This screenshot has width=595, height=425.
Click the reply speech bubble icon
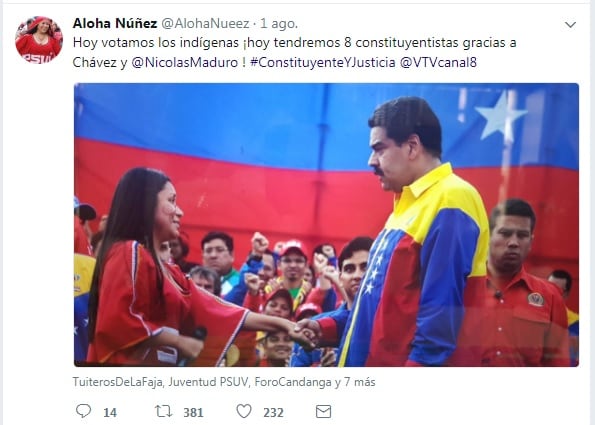(x=83, y=411)
